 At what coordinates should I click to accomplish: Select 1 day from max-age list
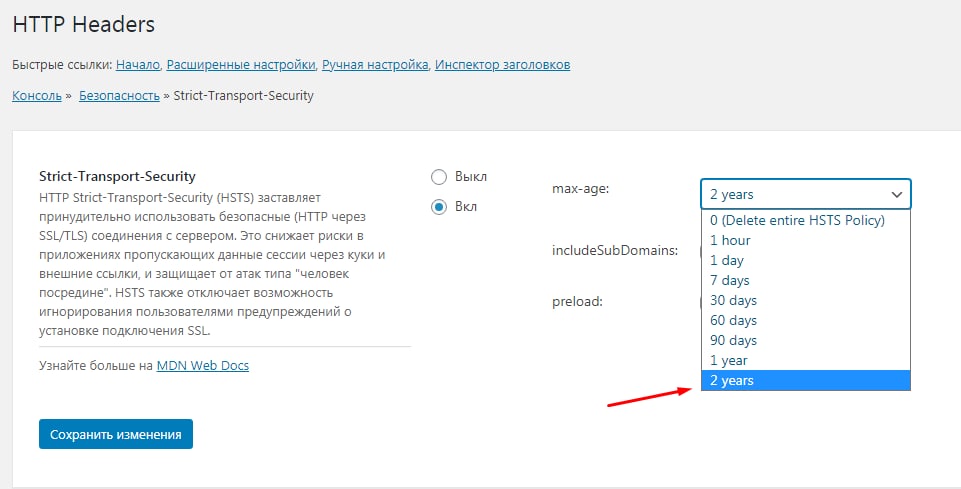(x=729, y=260)
